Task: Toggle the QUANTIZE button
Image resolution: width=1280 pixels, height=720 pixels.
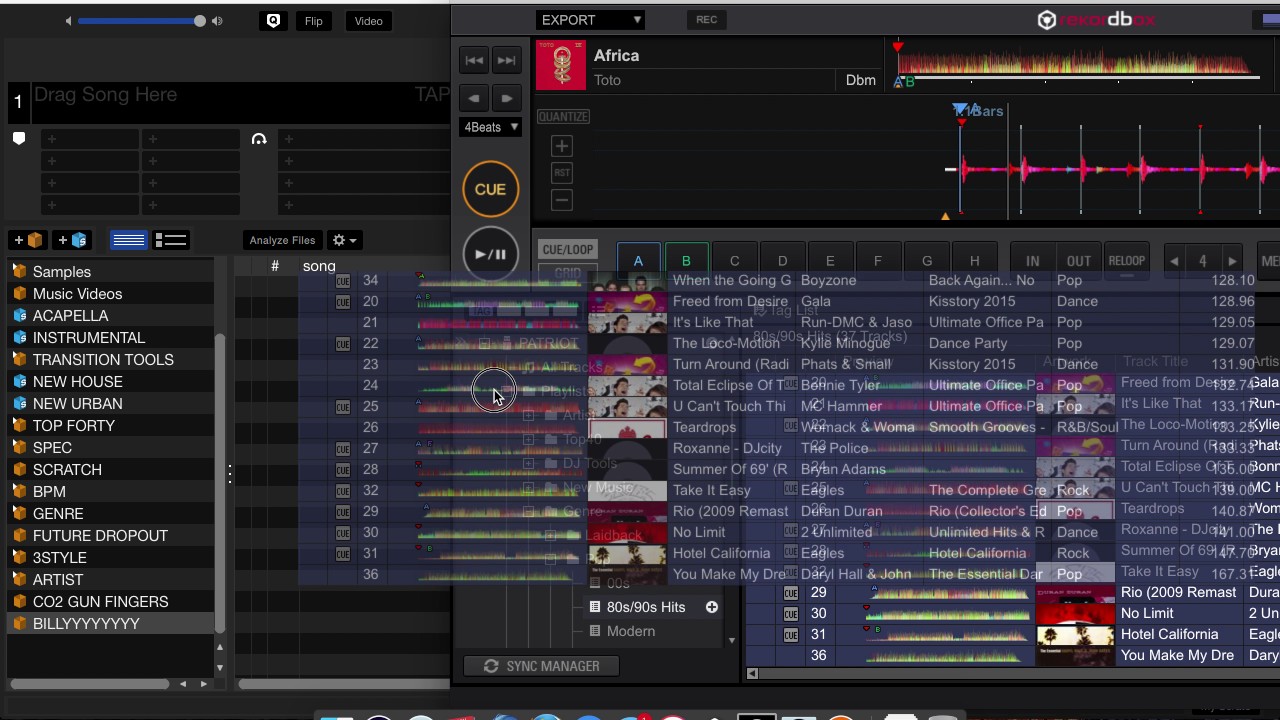Action: [x=563, y=116]
